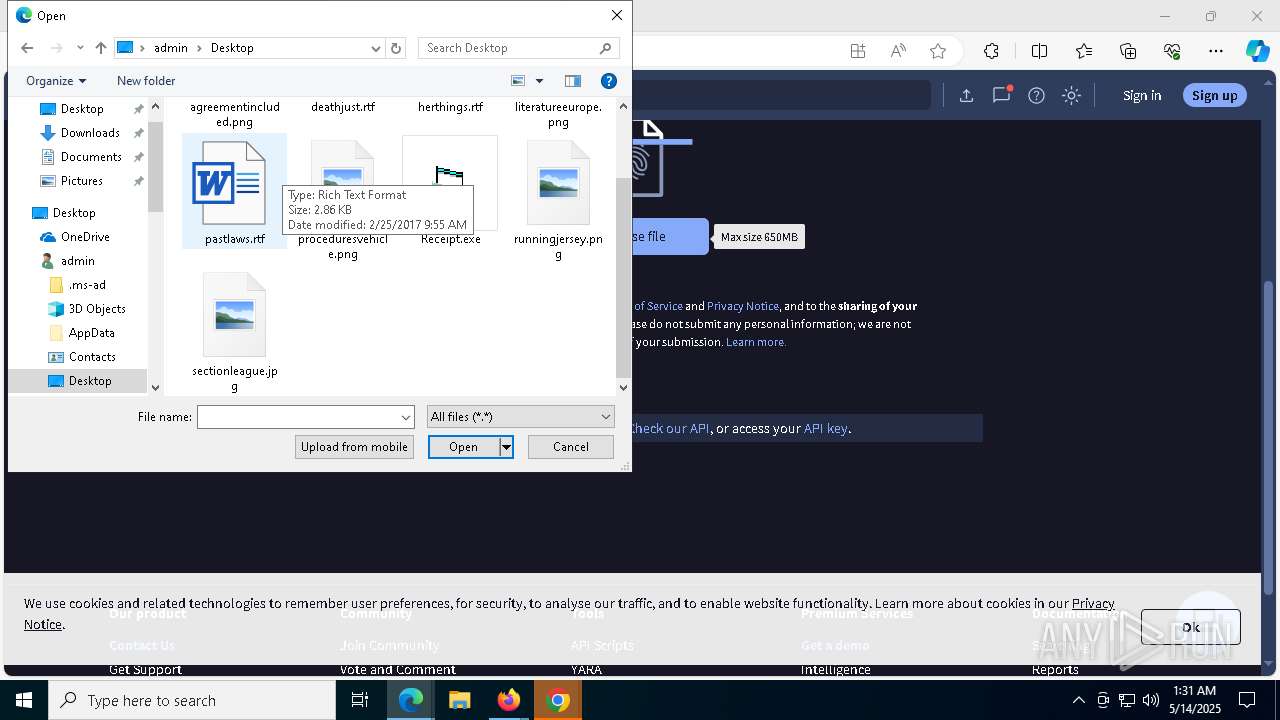Open Copilot in Edge
Viewport: 1280px width, 720px height.
(x=1257, y=51)
